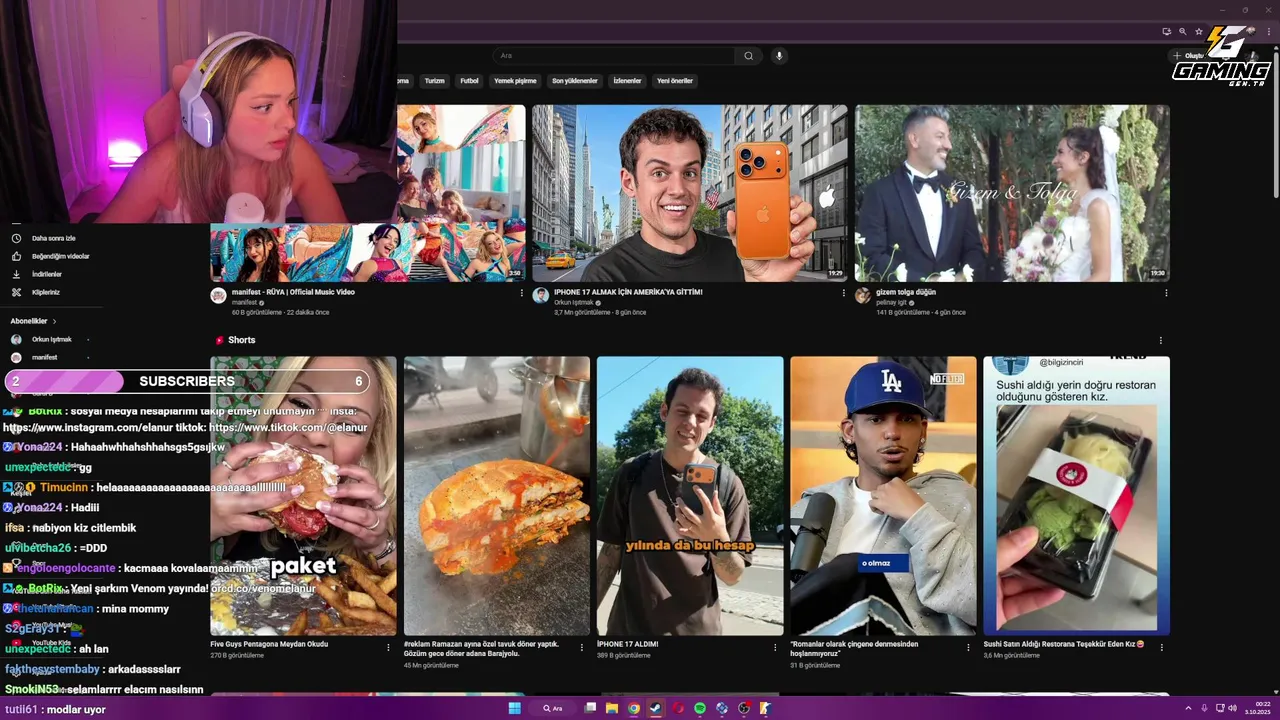Select the Son yüklenenler filter chip
1280x720 pixels.
click(575, 81)
